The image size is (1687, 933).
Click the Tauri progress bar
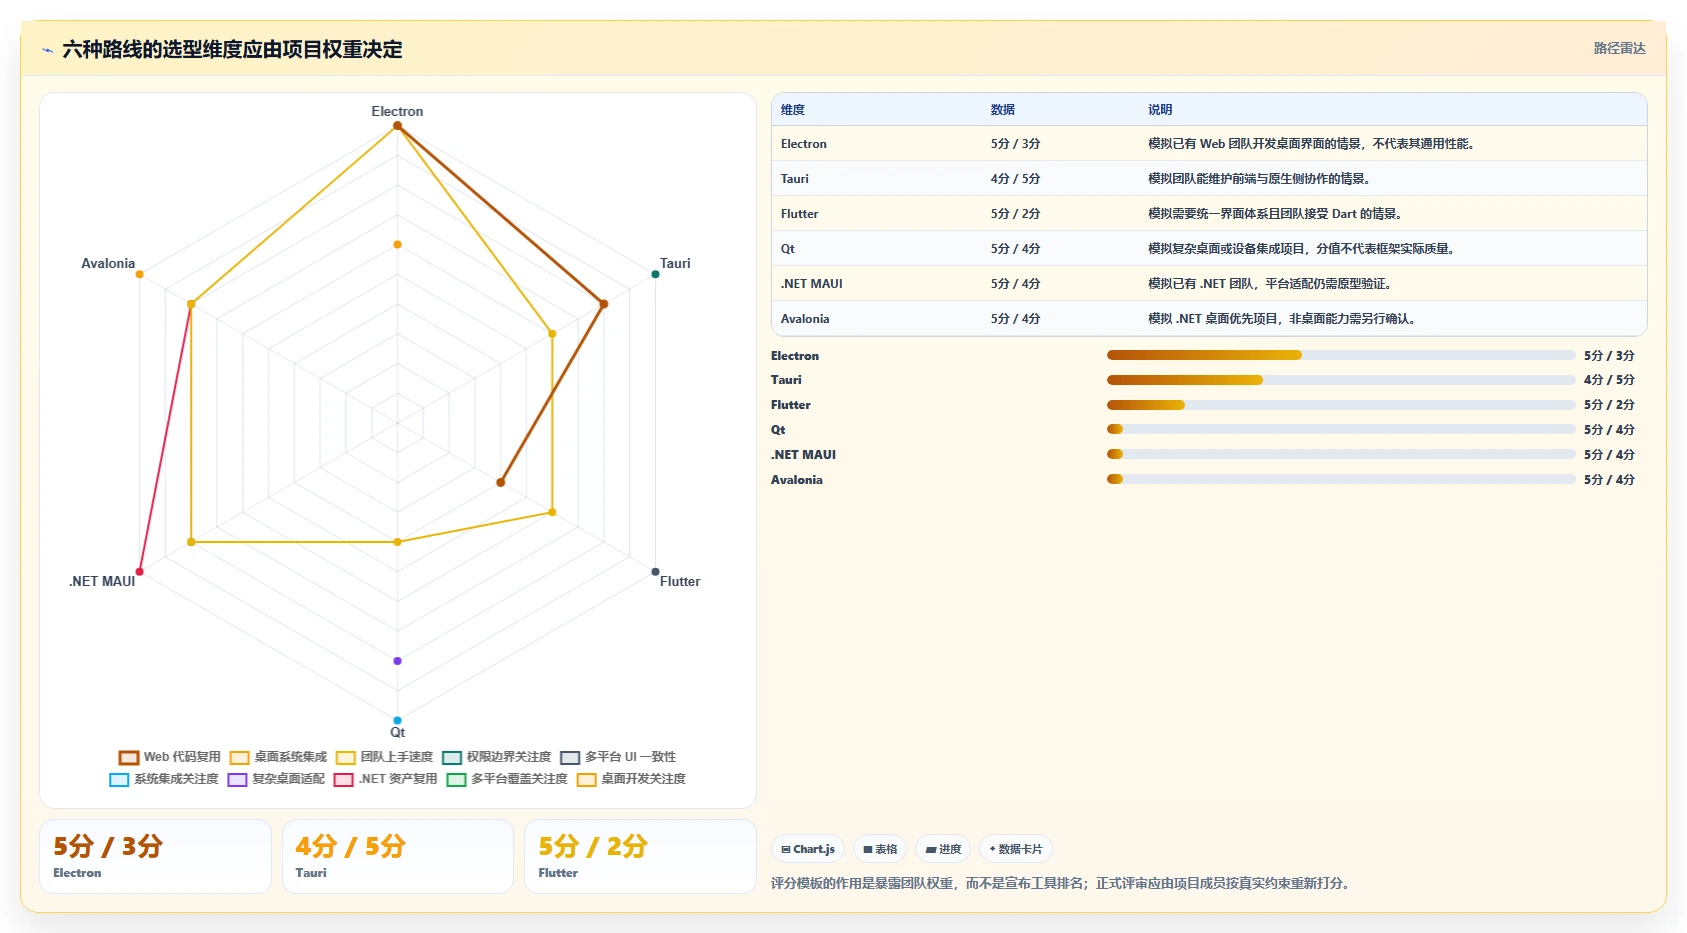click(x=1341, y=380)
